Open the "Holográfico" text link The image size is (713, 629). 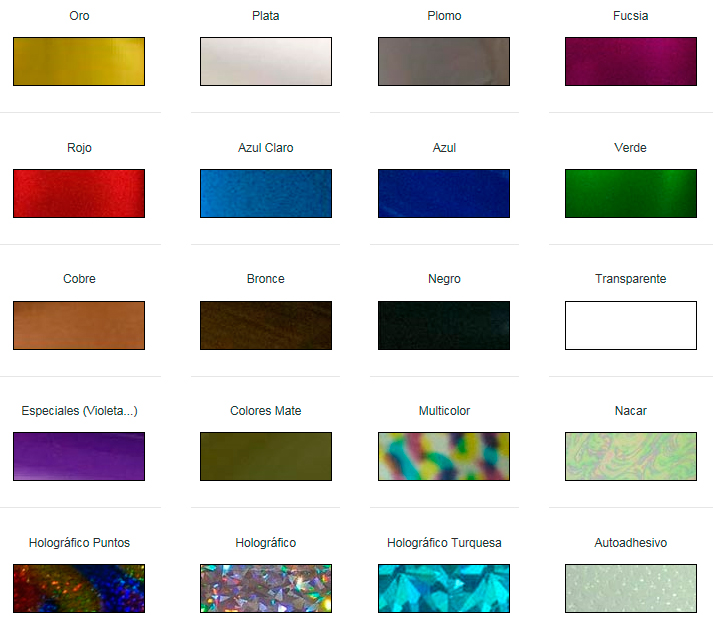click(266, 543)
